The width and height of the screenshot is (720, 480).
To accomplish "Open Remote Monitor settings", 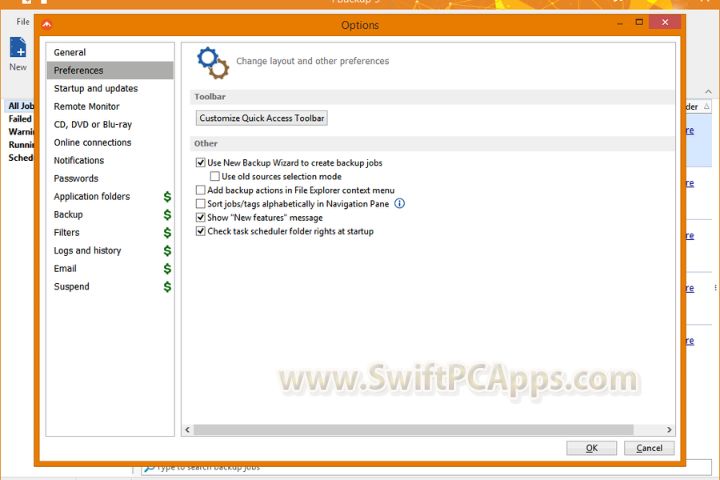I will pos(110,107).
